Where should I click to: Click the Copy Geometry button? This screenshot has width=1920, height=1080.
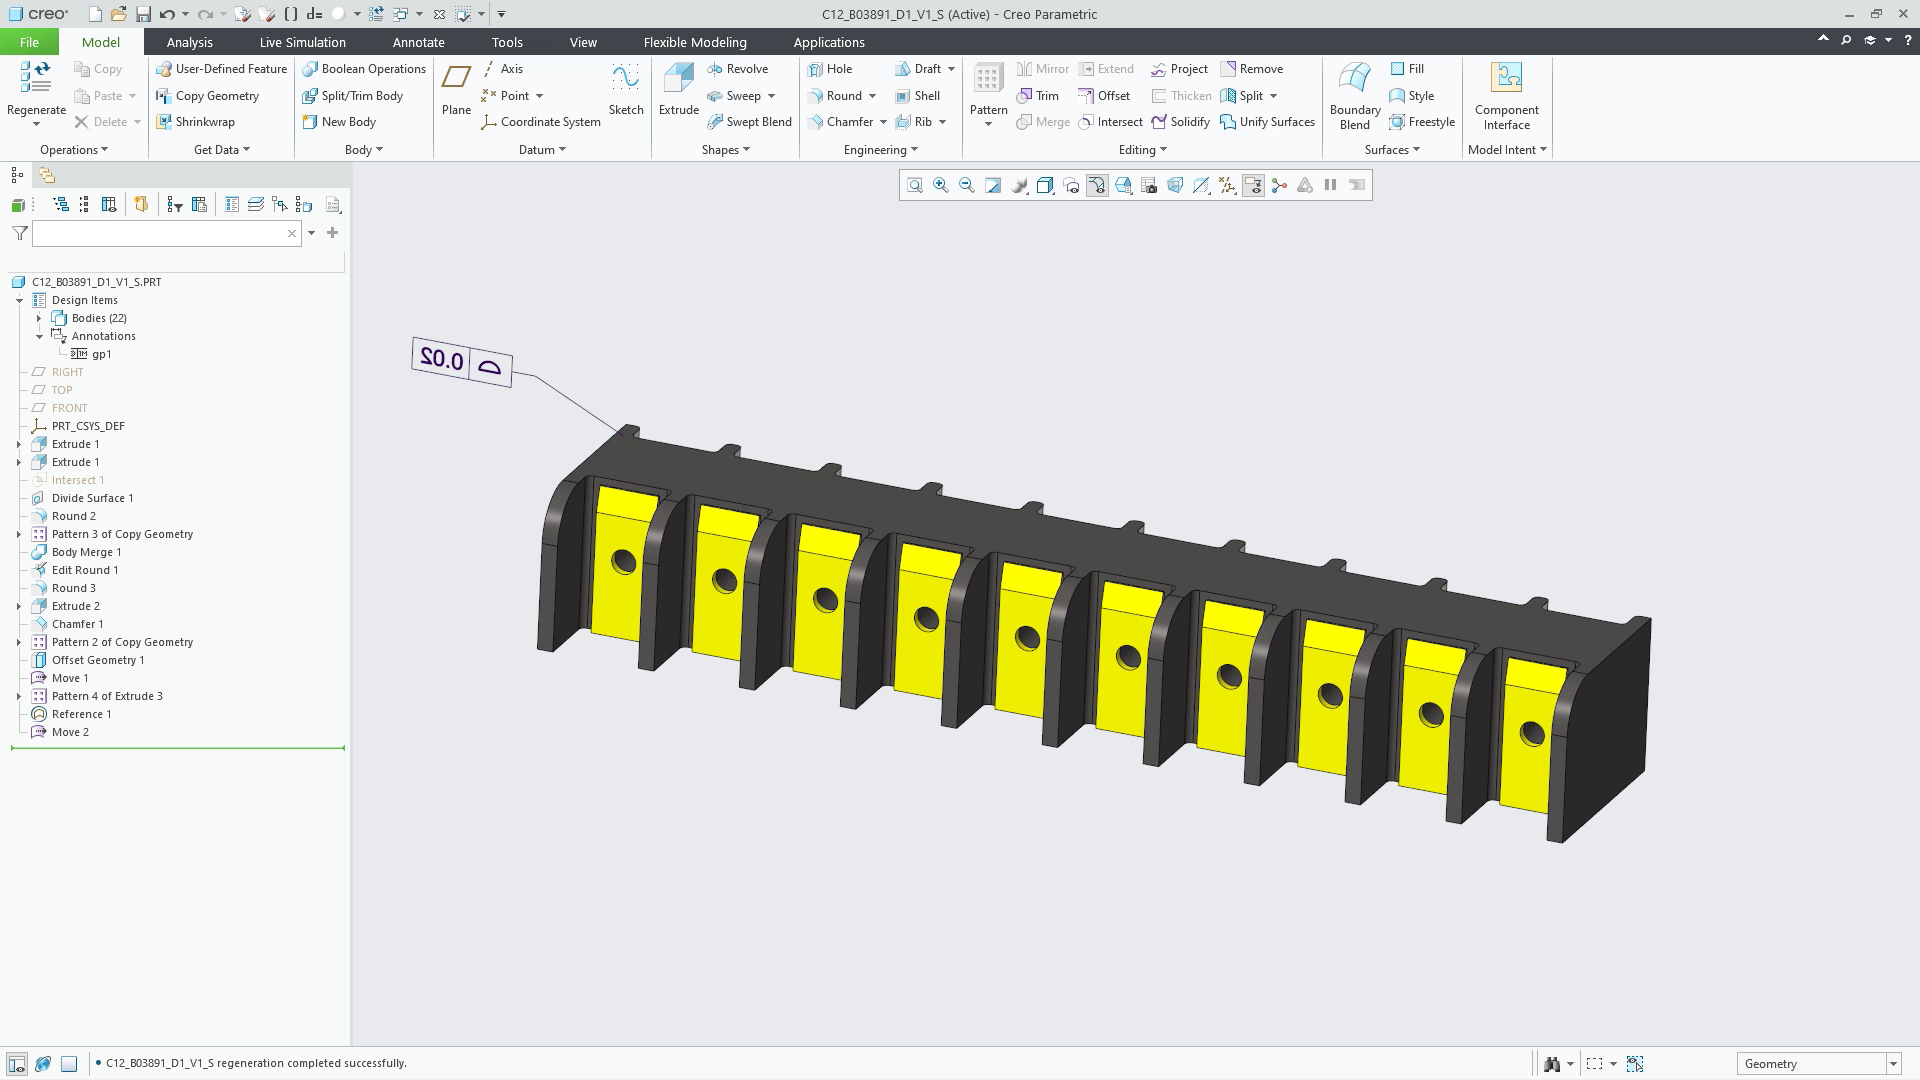coord(208,96)
